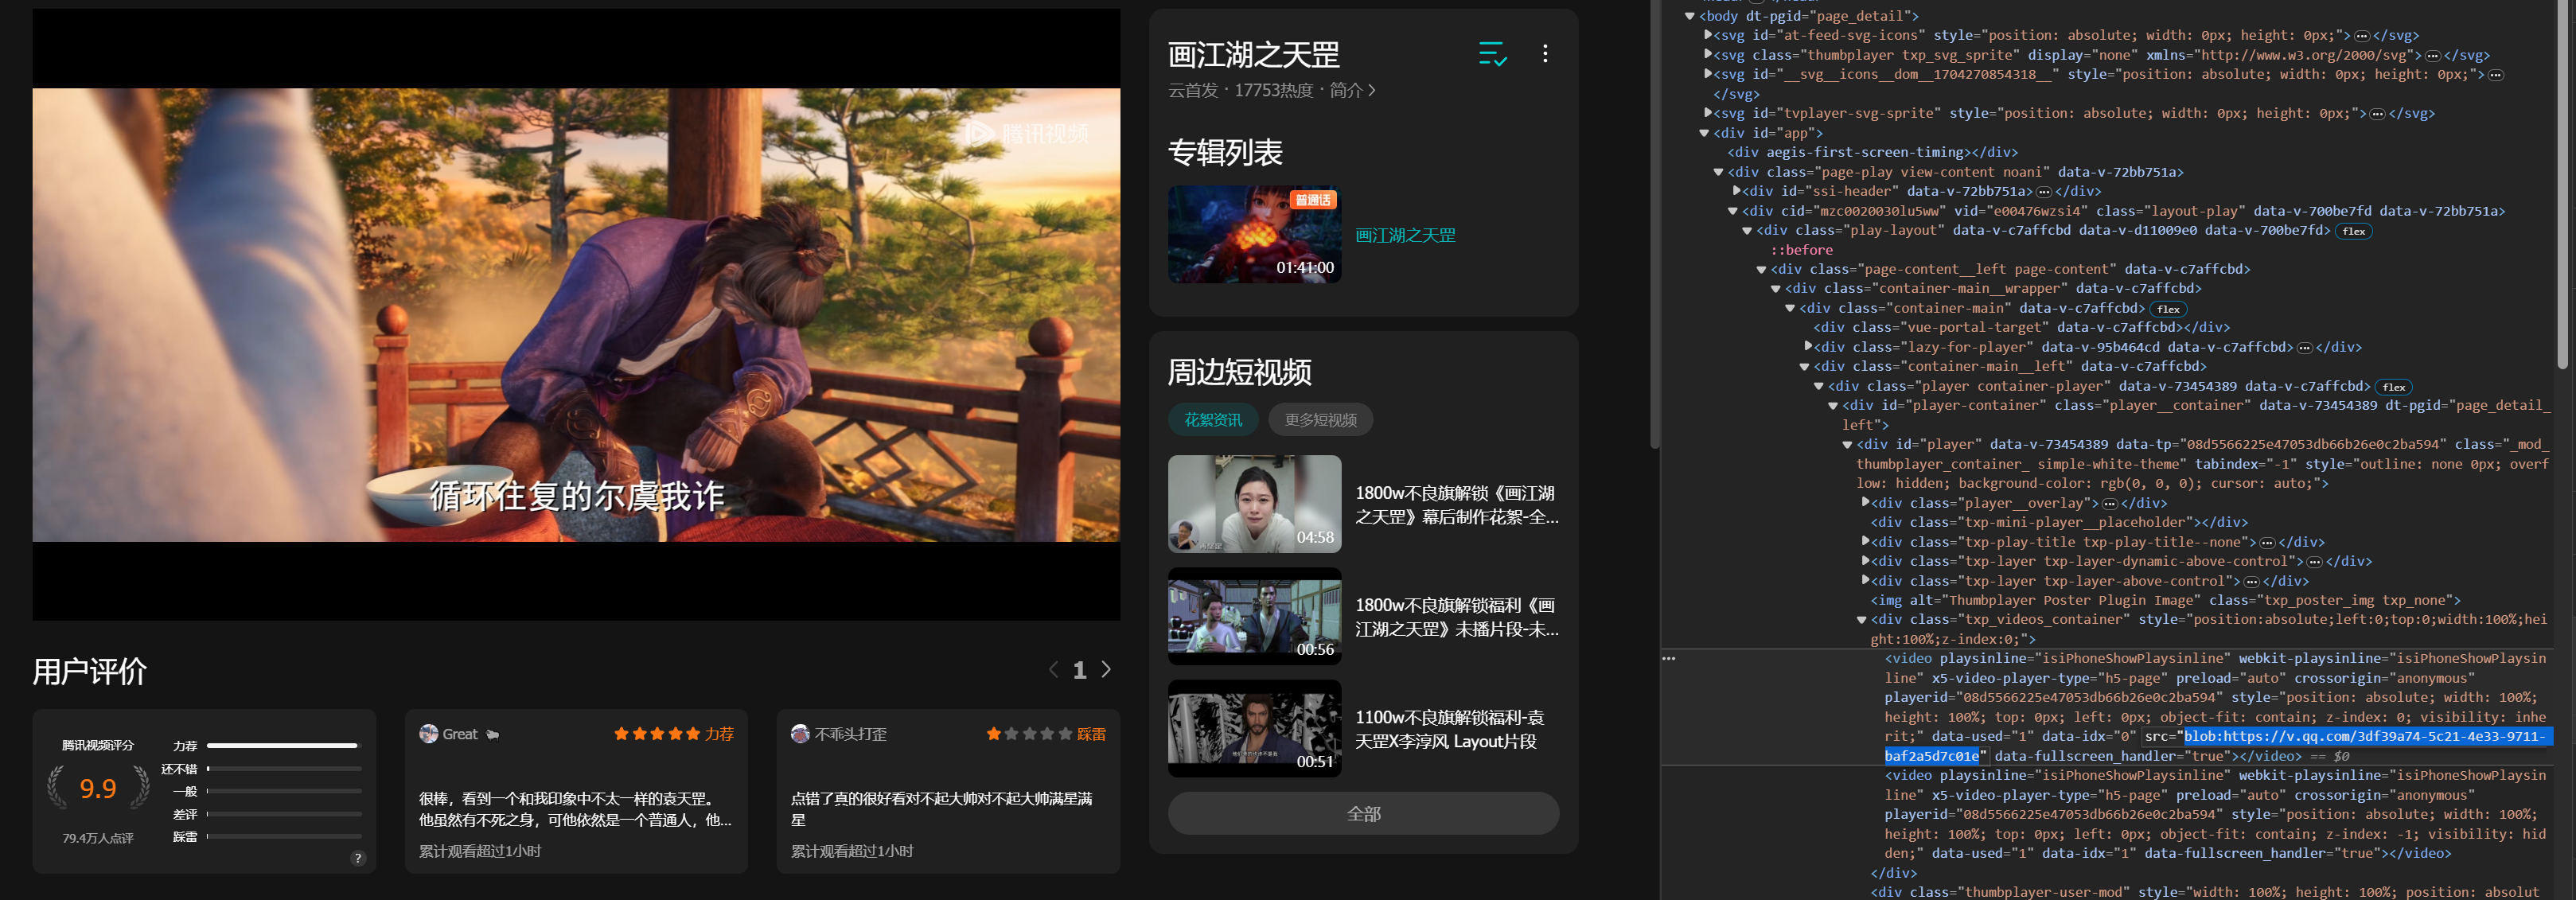The height and width of the screenshot is (900, 2576).
Task: Switch to the 更多短视频 tab
Action: [1322, 419]
